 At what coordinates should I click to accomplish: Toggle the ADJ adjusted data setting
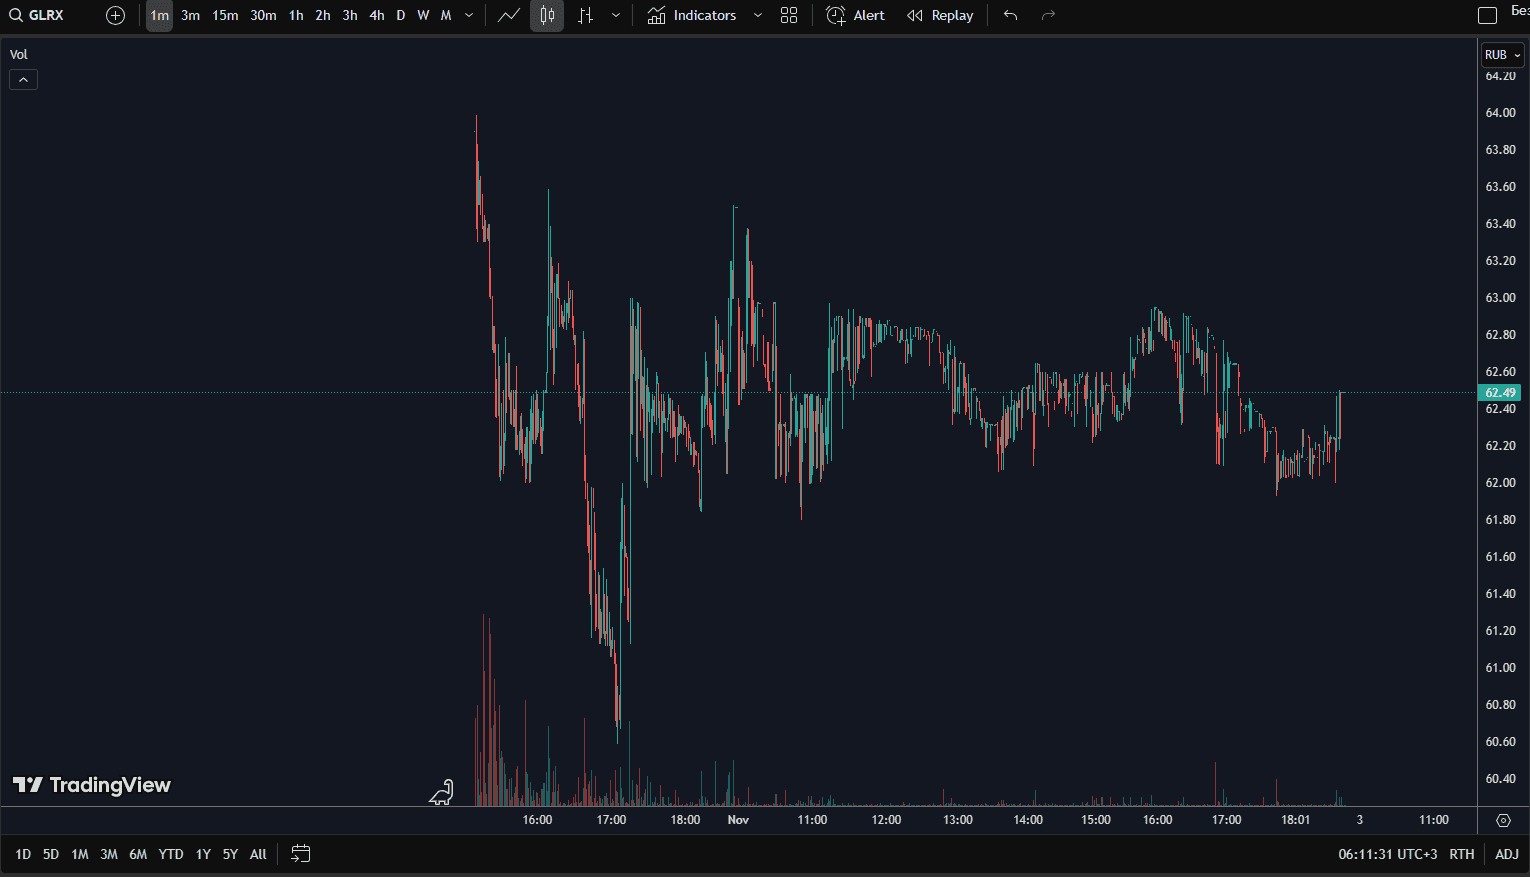(x=1506, y=854)
